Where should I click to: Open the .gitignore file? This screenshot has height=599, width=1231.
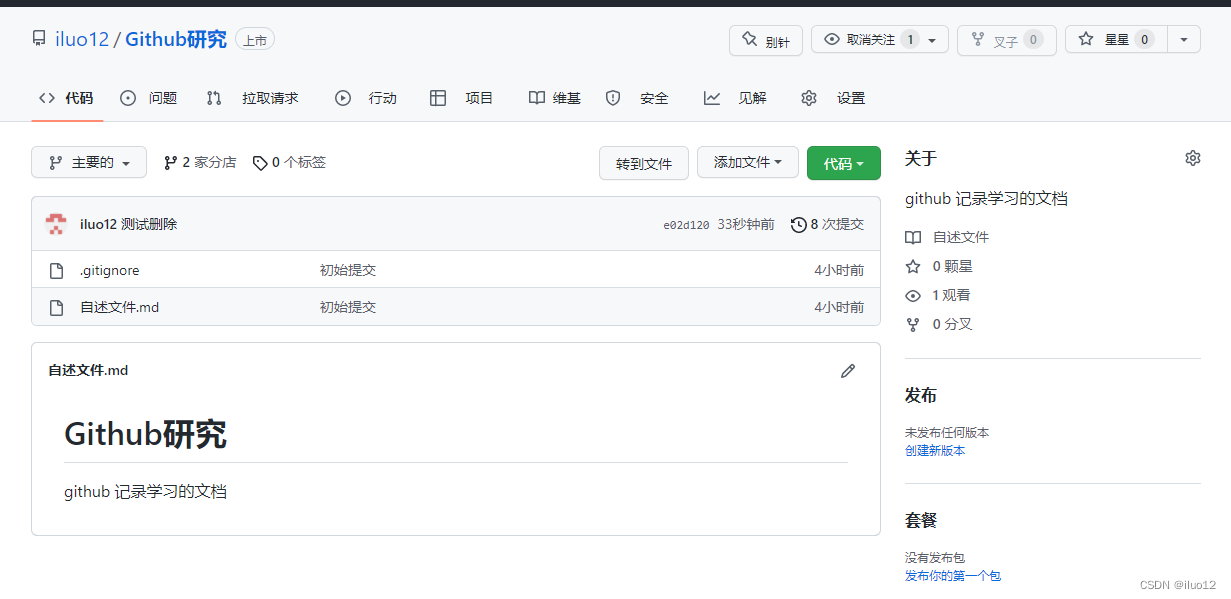[110, 270]
